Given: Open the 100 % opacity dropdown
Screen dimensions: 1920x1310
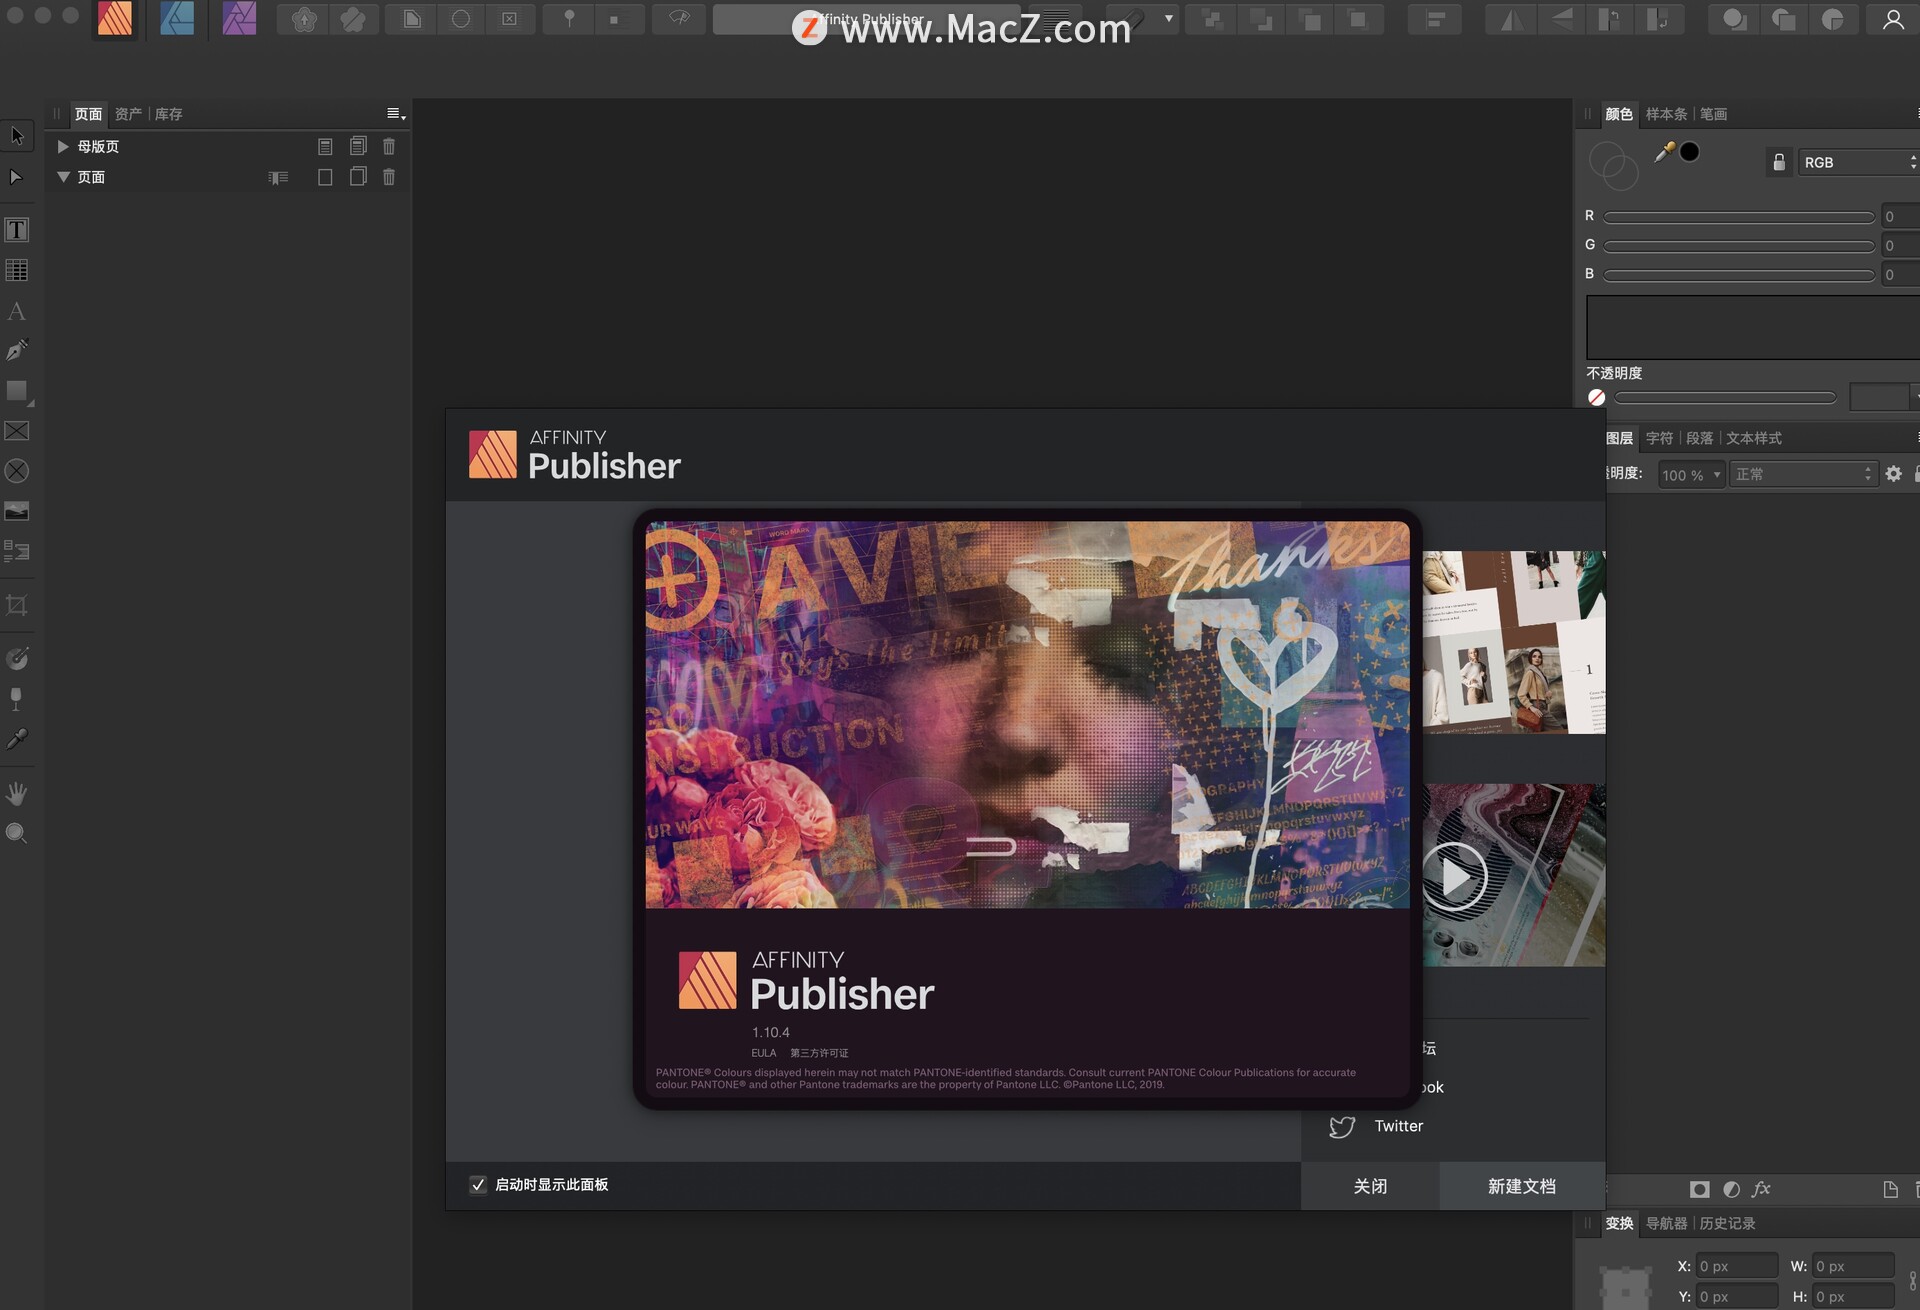Looking at the screenshot, I should click(x=1691, y=475).
